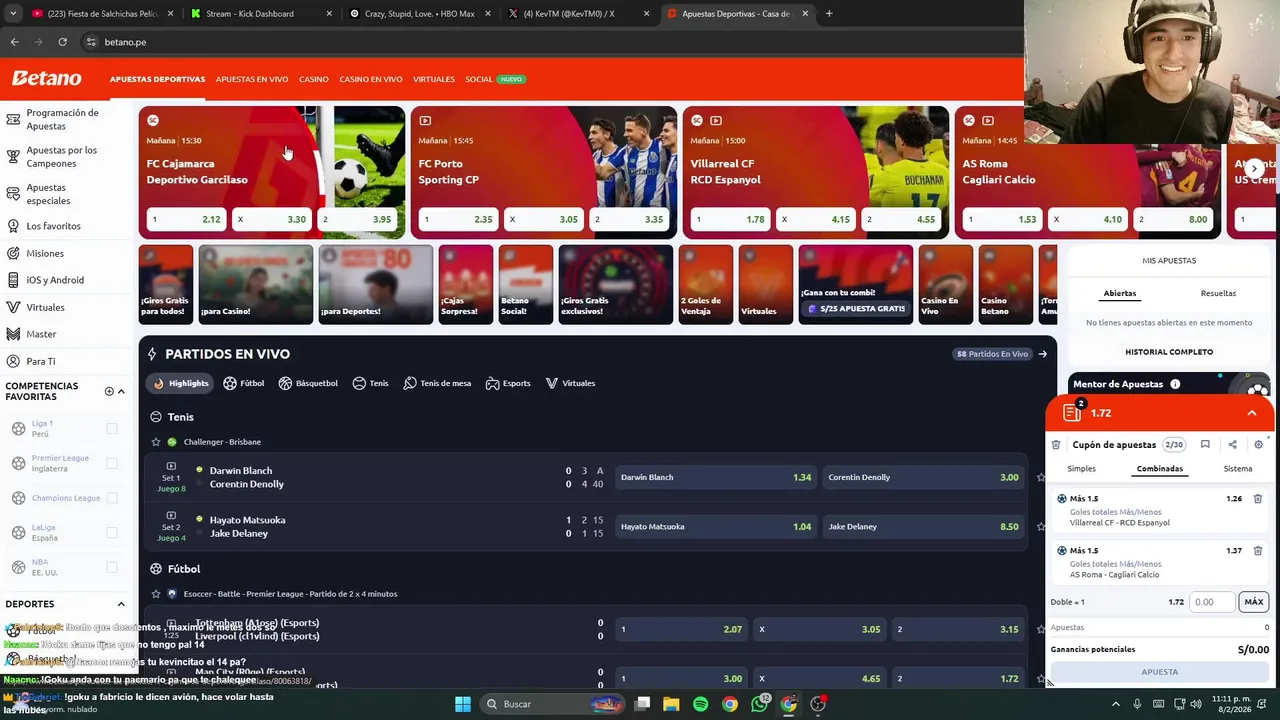Select FC Cajamarca win odds 2.12
Viewport: 1280px width, 720px height.
(186, 219)
